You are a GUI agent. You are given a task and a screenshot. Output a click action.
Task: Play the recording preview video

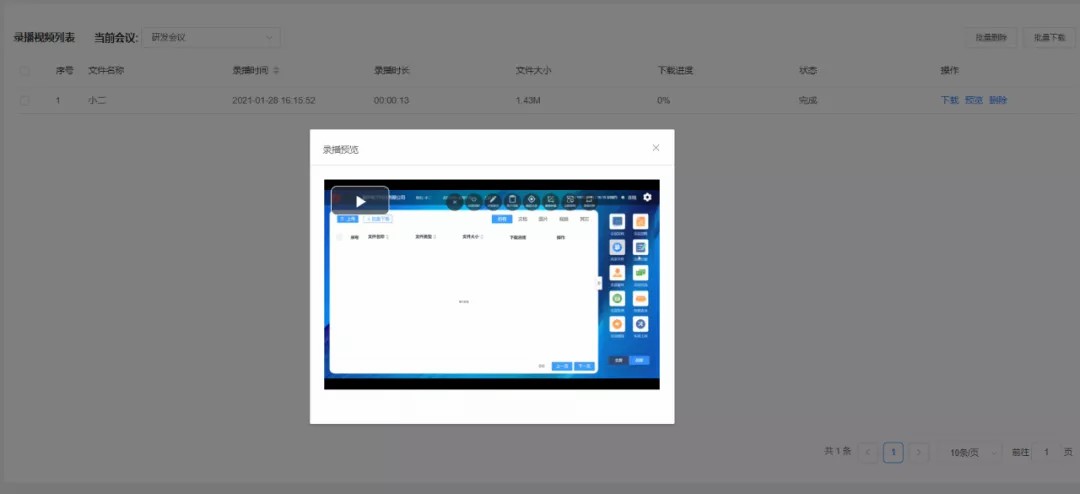tap(360, 201)
